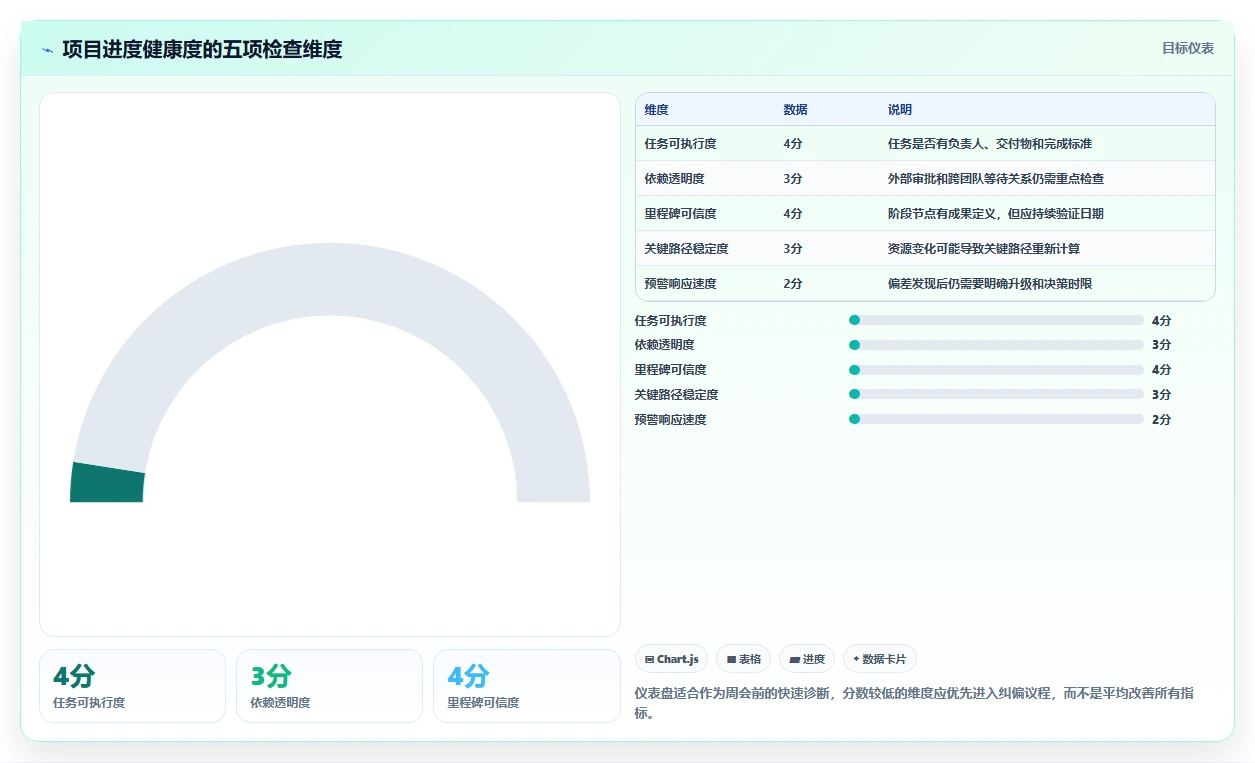This screenshot has height=763, width=1255.
Task: Click the 里程碑可信度 progress bar
Action: 996,370
